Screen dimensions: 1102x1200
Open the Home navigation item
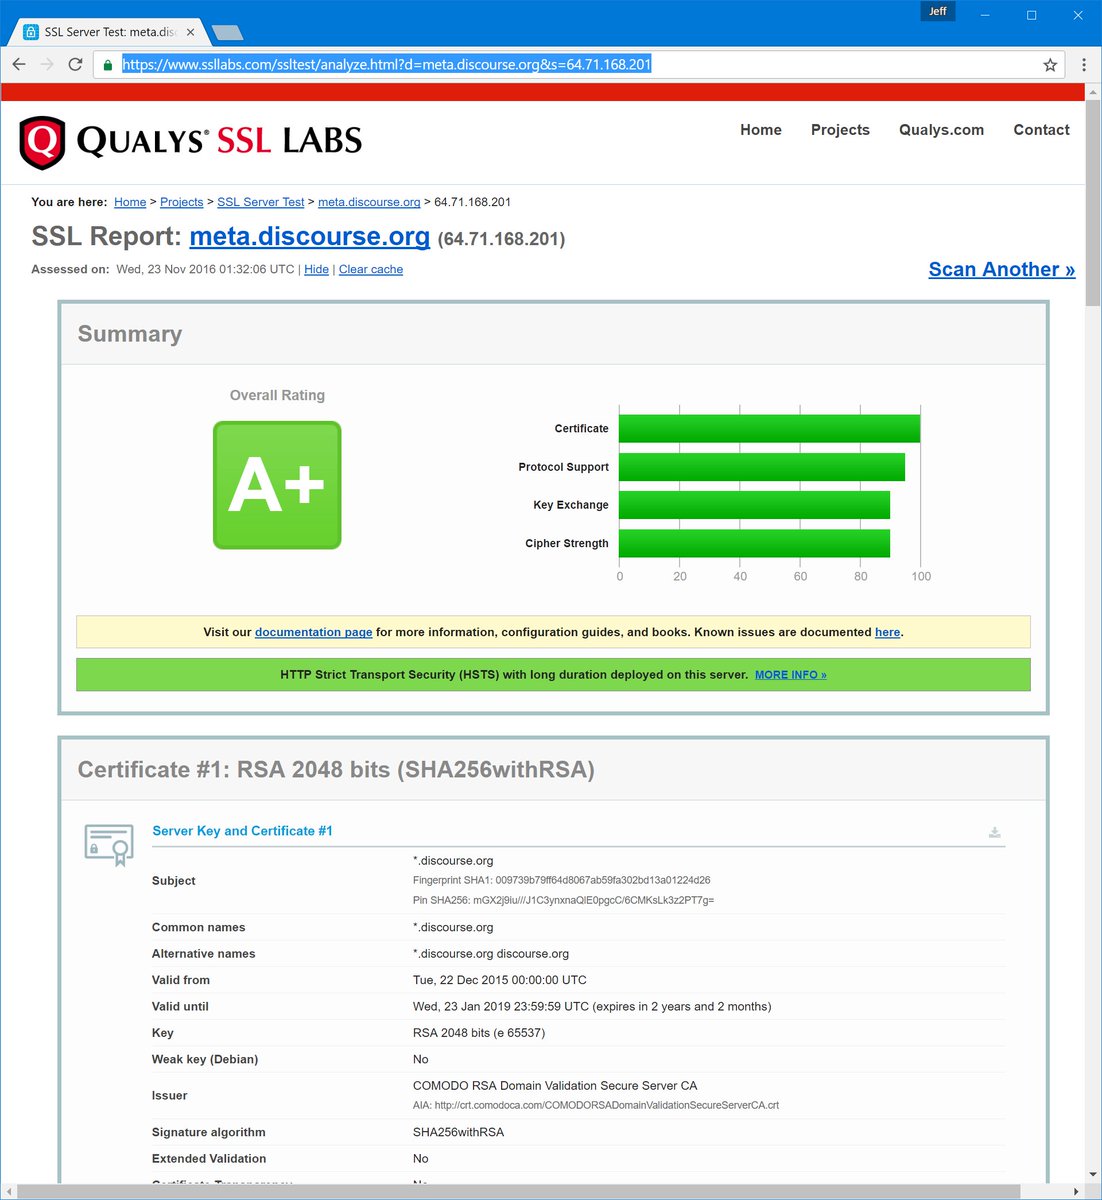point(760,130)
